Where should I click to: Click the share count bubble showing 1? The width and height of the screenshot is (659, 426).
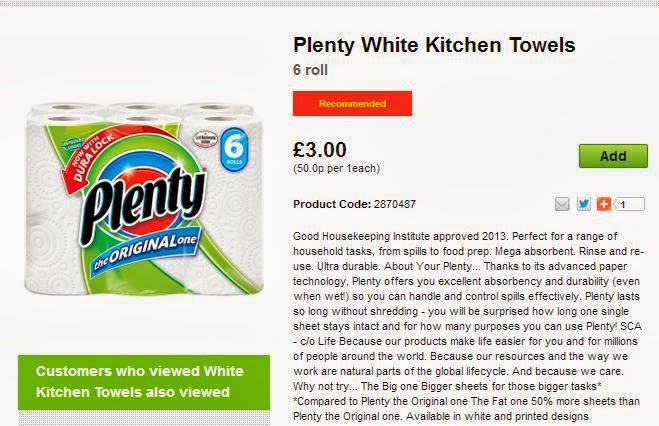pyautogui.click(x=629, y=205)
